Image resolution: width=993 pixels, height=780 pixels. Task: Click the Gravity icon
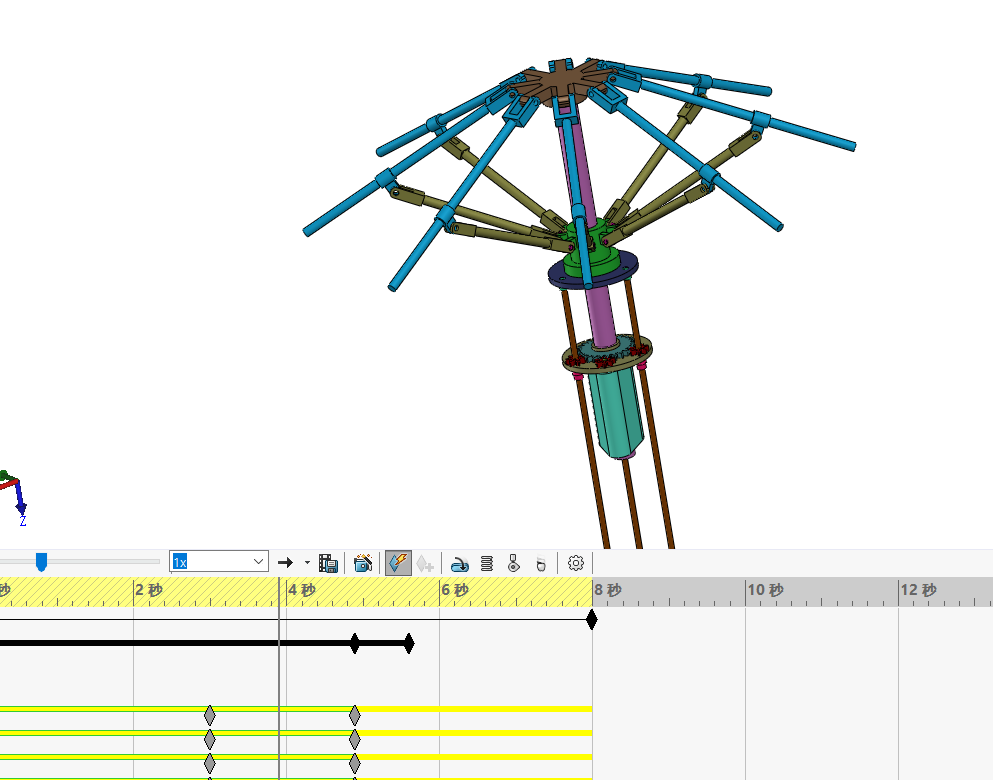(x=541, y=563)
